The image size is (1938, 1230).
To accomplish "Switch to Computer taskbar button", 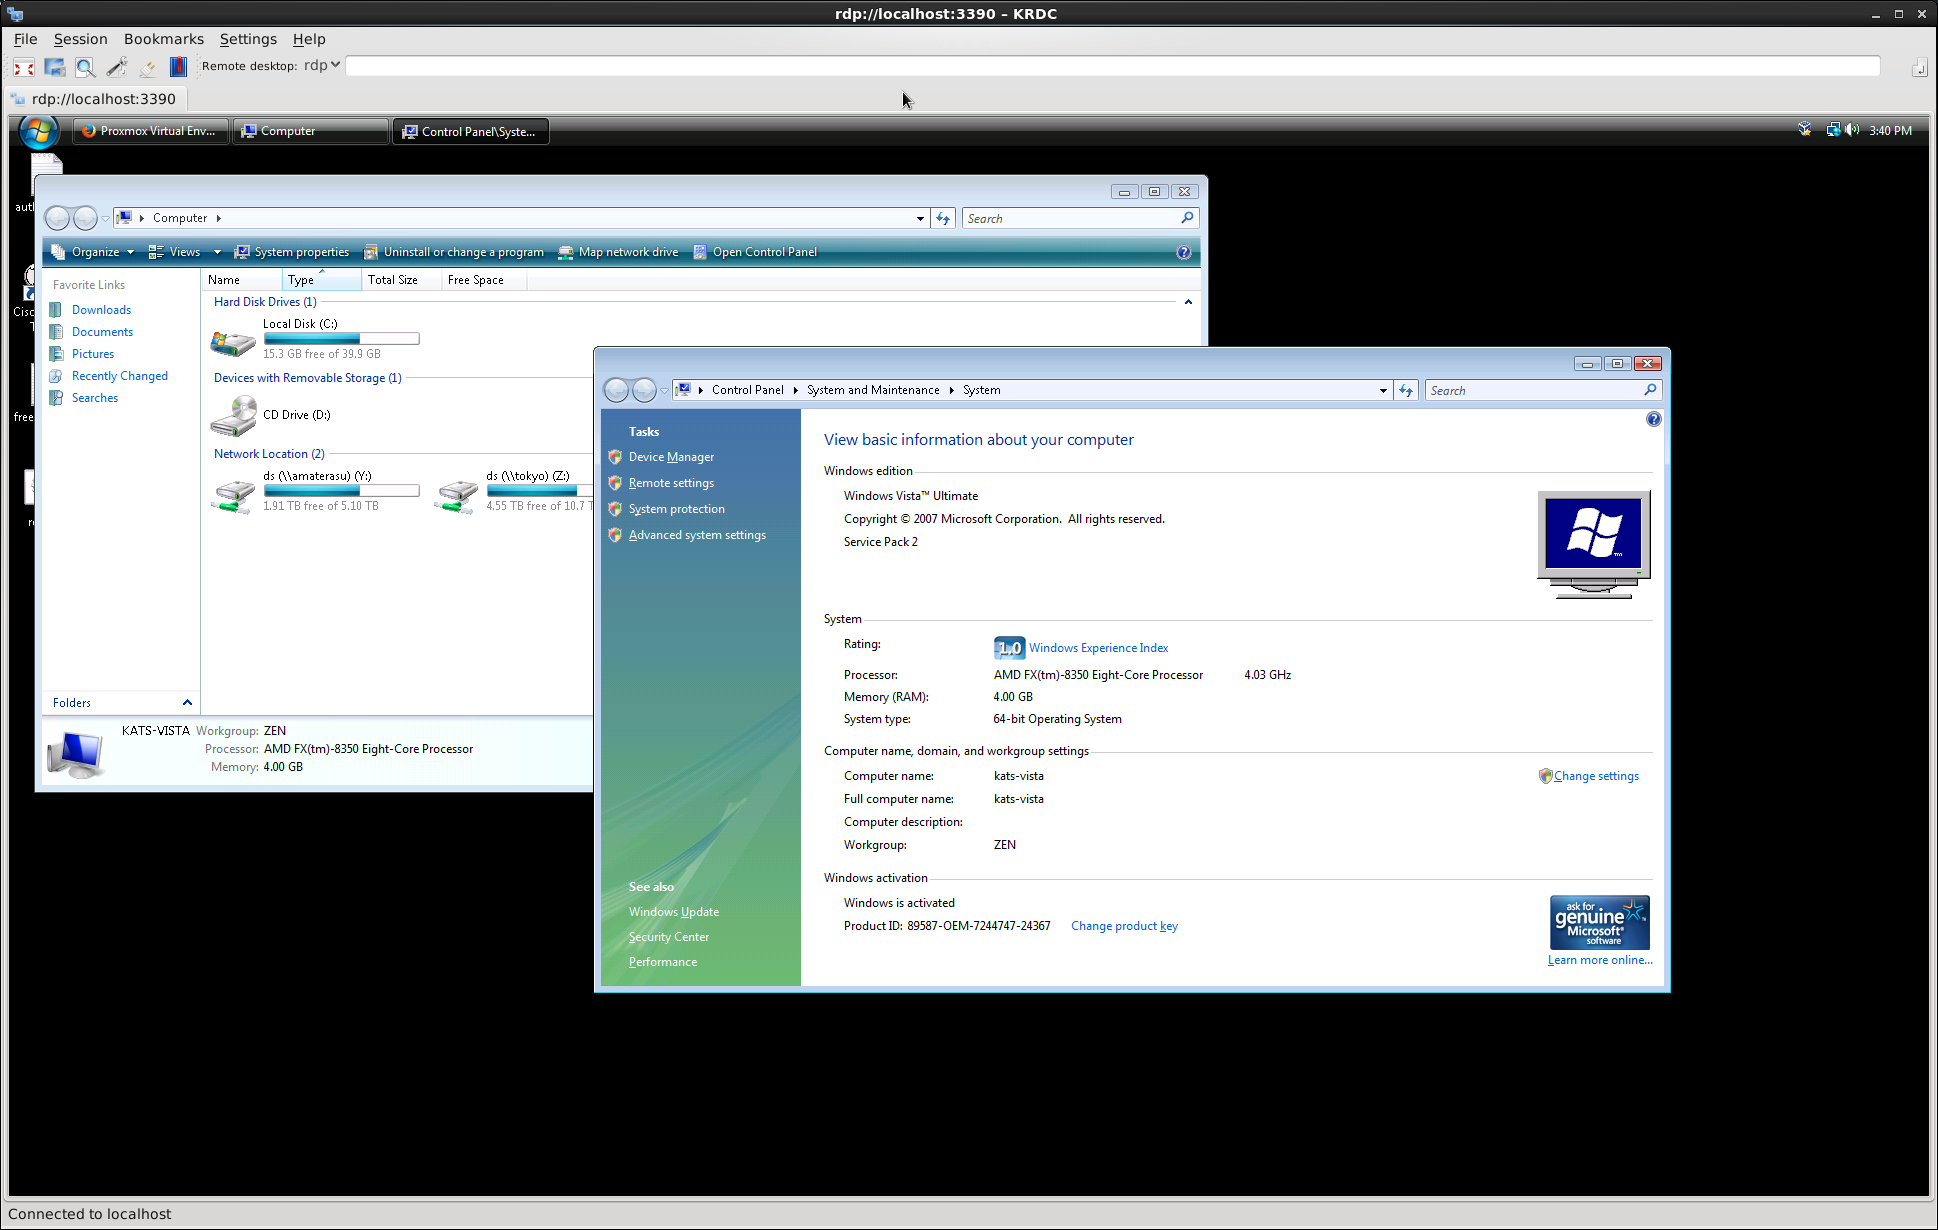I will pyautogui.click(x=311, y=131).
